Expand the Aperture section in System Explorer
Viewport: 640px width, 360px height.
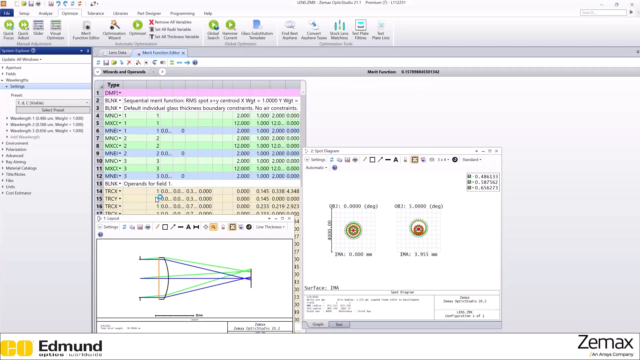click(x=3, y=68)
